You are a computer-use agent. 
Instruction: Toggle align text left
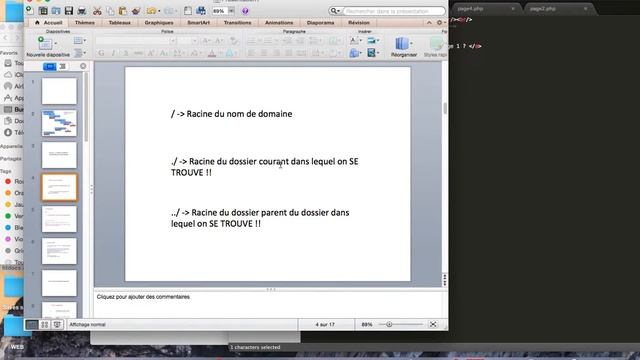pos(251,53)
